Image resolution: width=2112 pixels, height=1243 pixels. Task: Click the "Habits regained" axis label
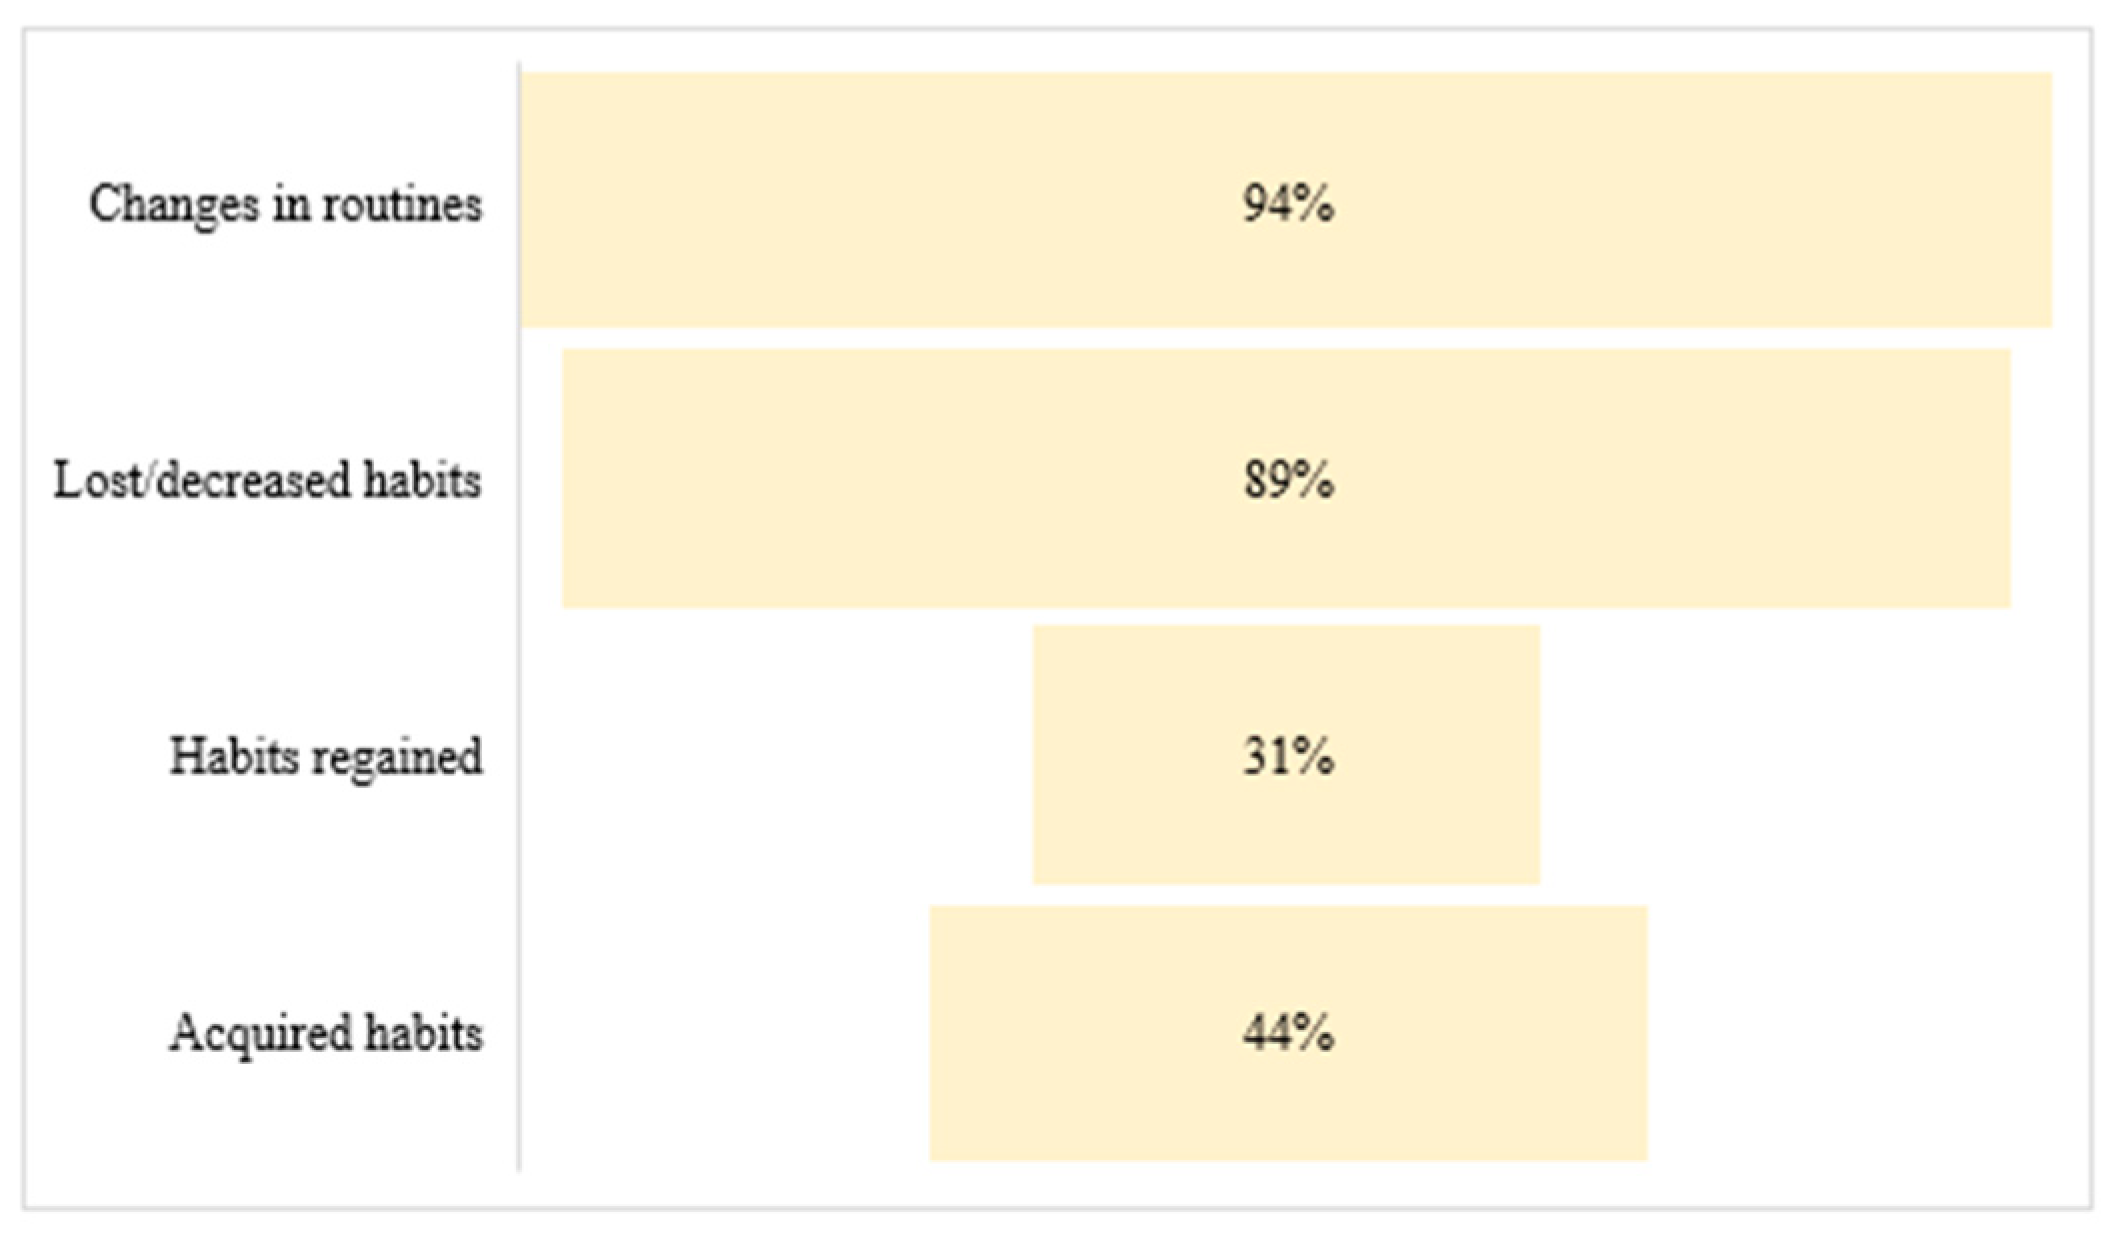326,756
